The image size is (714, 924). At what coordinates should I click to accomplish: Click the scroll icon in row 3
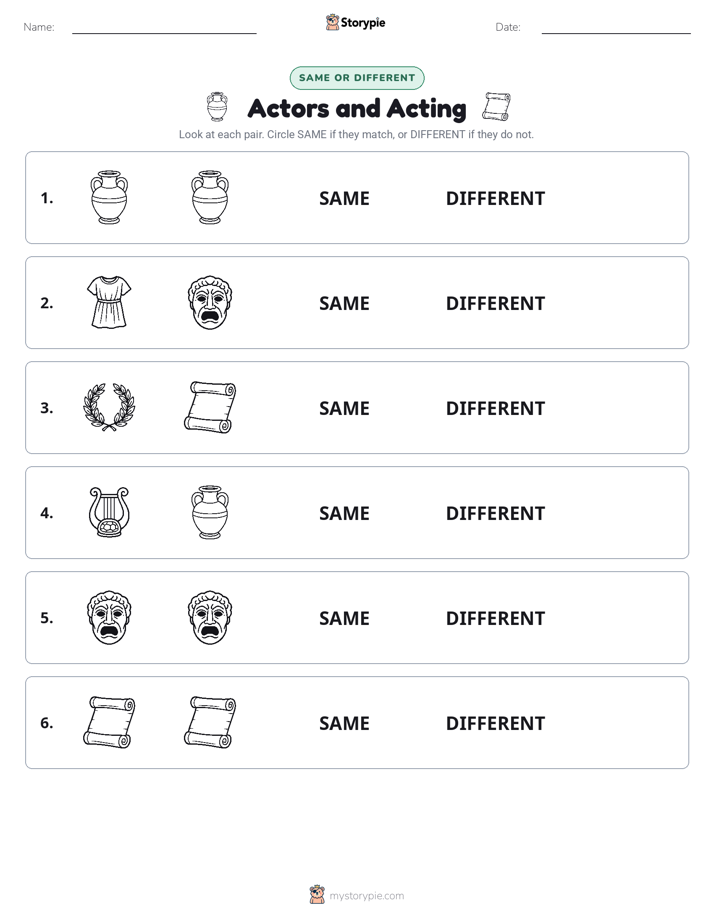click(210, 407)
